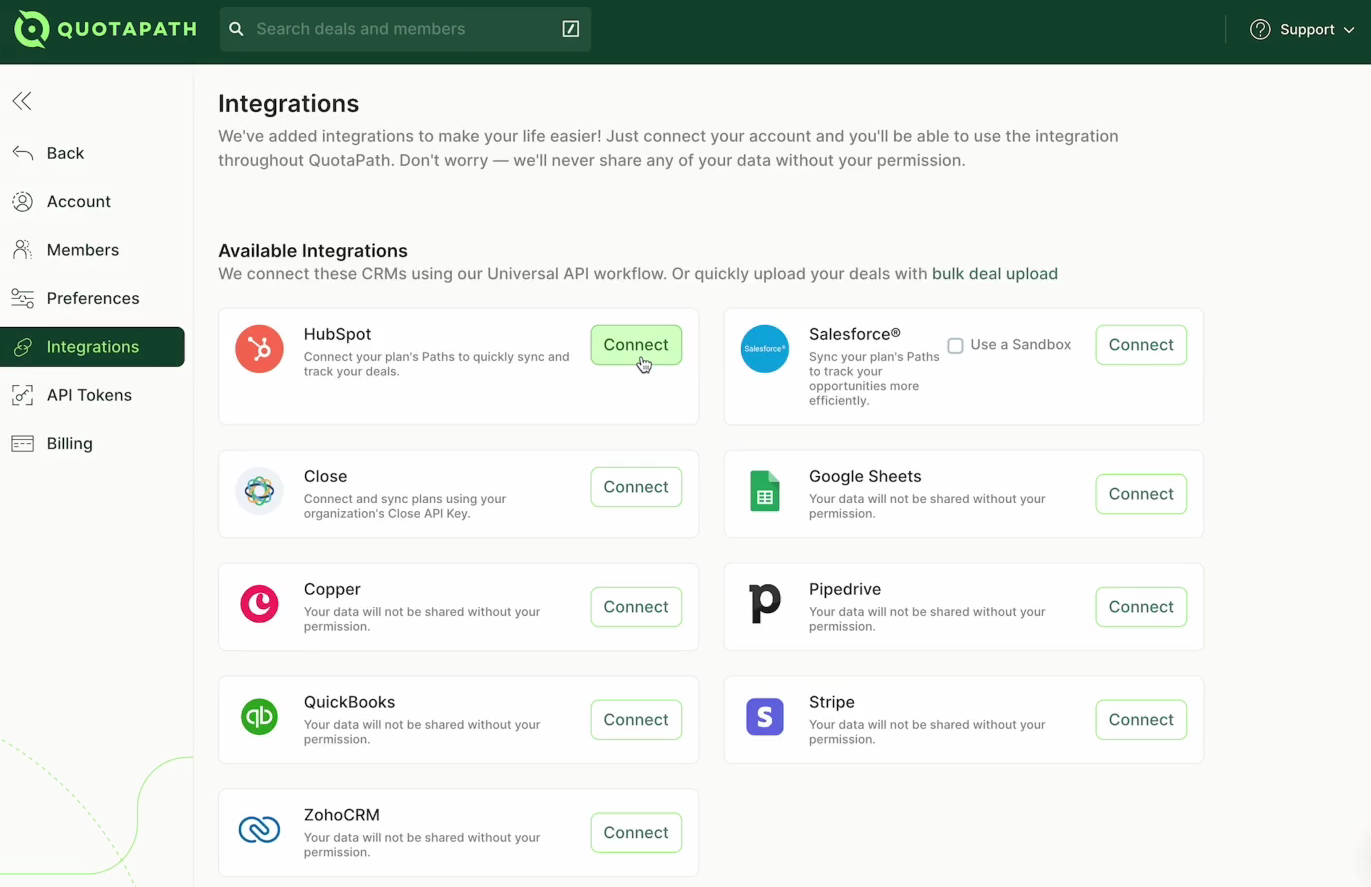Click the Copper logo icon
The width and height of the screenshot is (1371, 887).
(x=259, y=604)
